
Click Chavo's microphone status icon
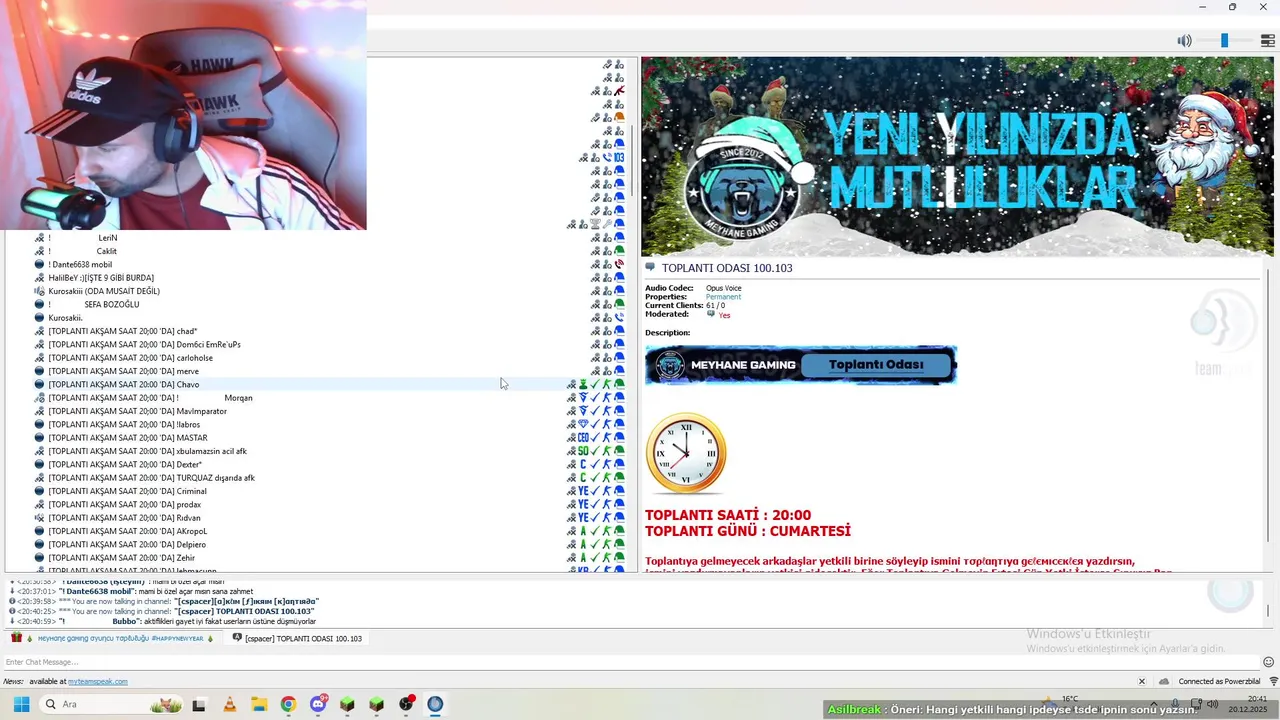pyautogui.click(x=571, y=384)
